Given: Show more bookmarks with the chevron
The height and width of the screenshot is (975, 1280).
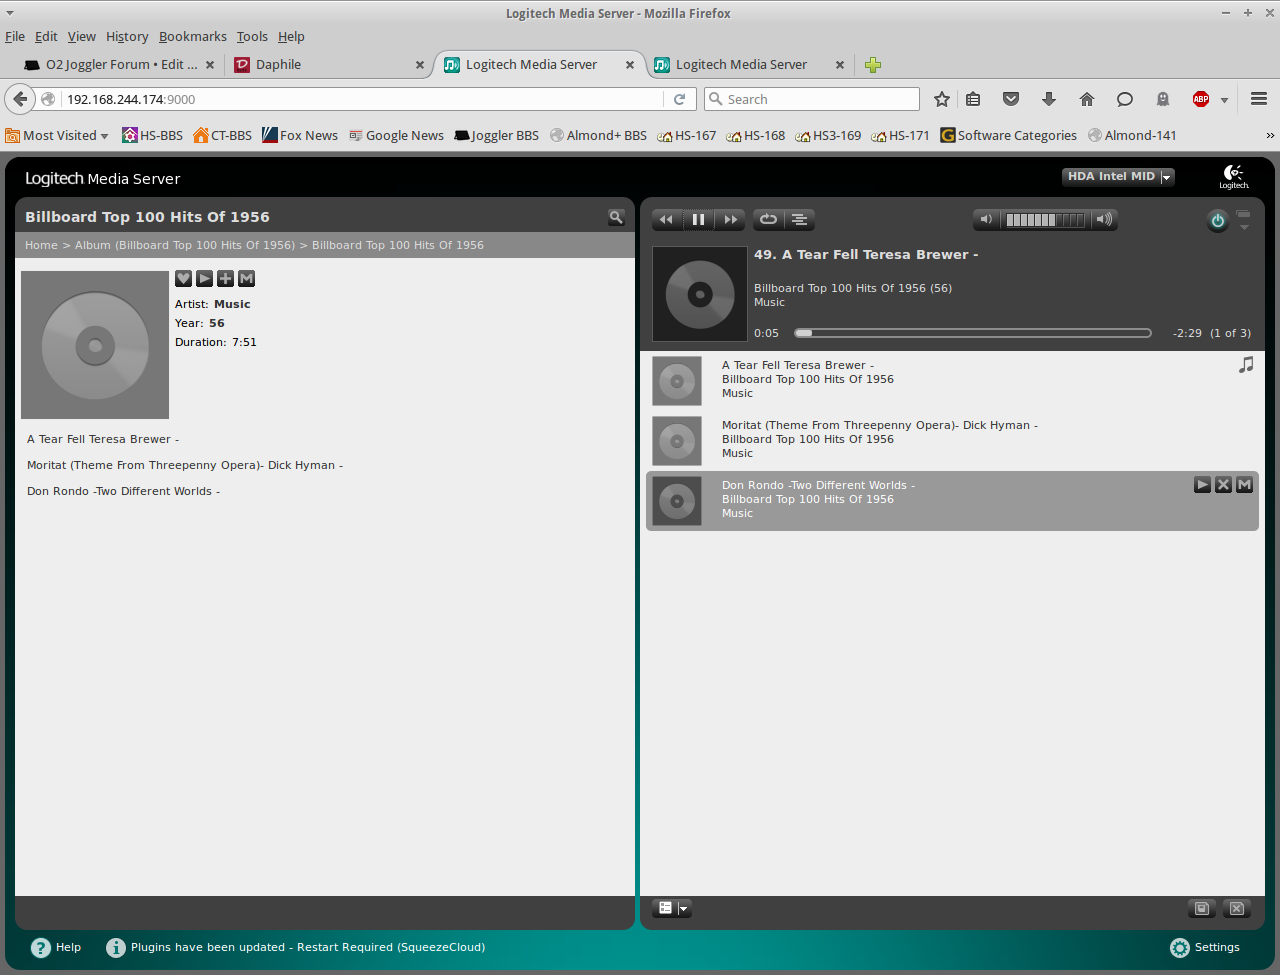Looking at the screenshot, I should coord(1270,136).
